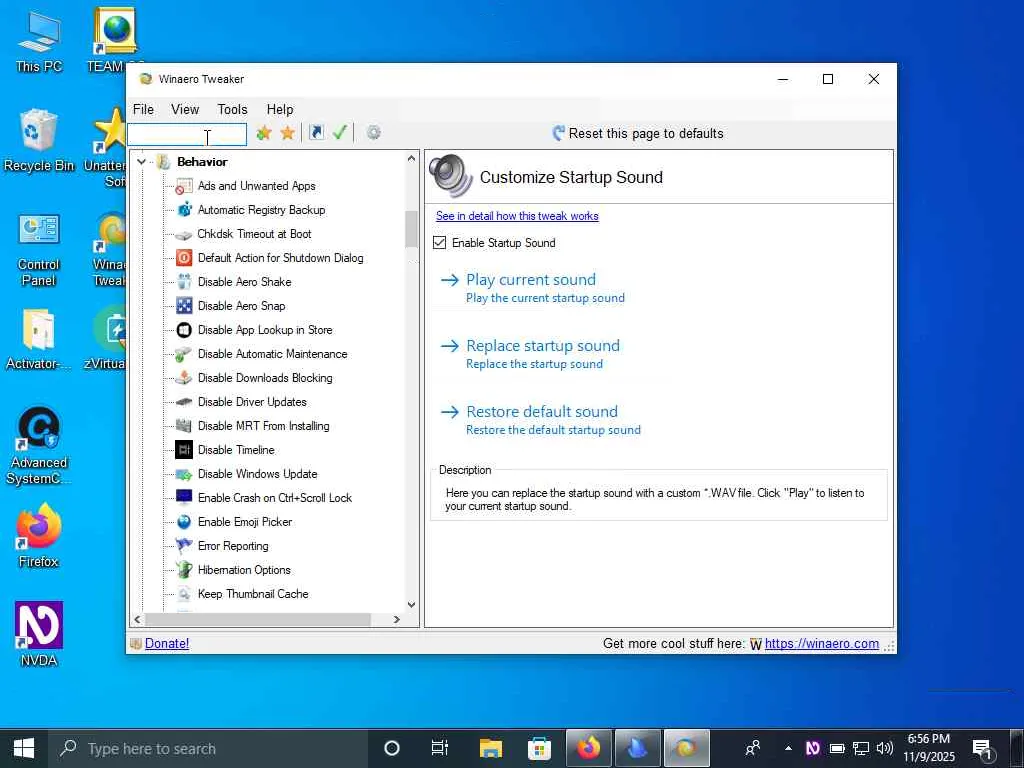
Task: Open the Help menu
Action: [x=280, y=109]
